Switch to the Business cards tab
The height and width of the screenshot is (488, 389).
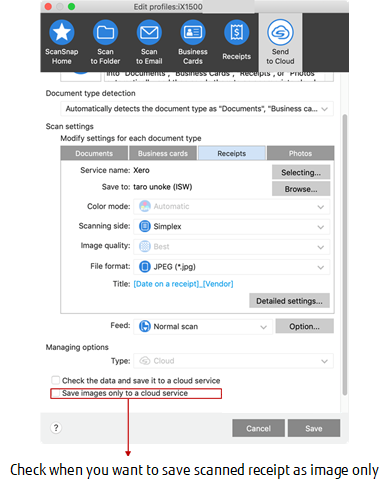click(163, 153)
